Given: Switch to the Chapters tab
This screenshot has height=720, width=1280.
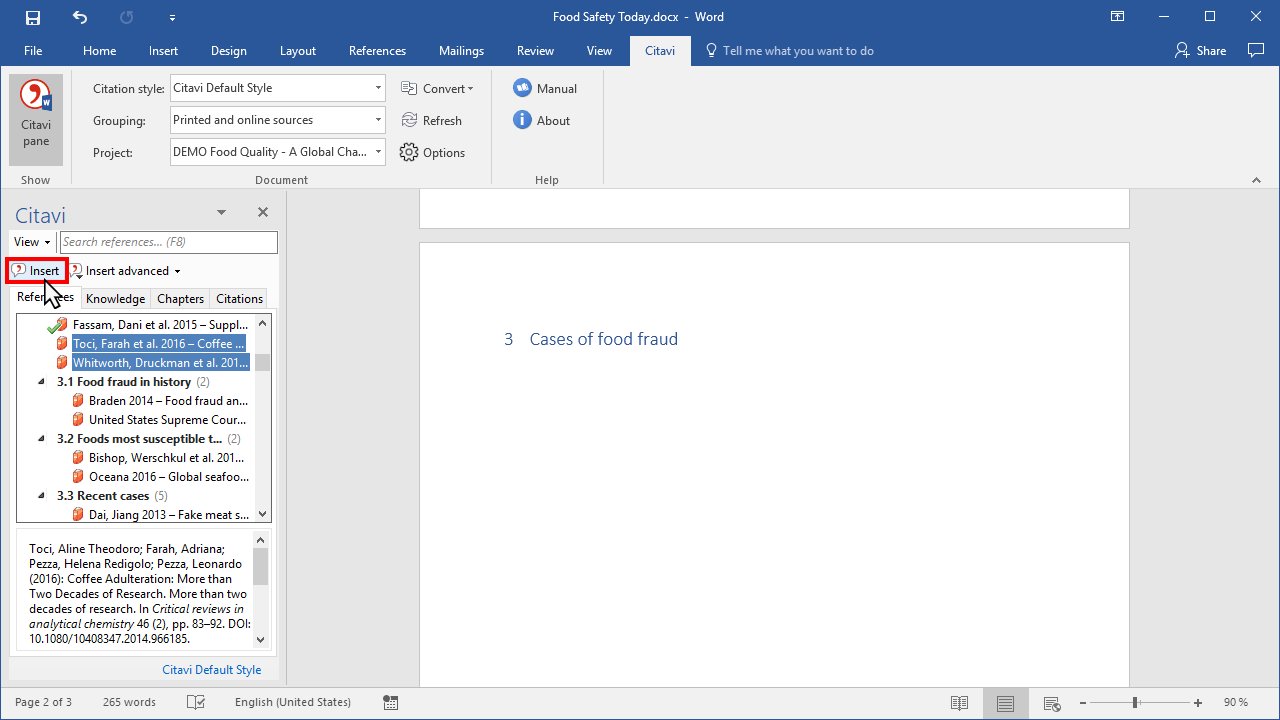Looking at the screenshot, I should pos(181,298).
